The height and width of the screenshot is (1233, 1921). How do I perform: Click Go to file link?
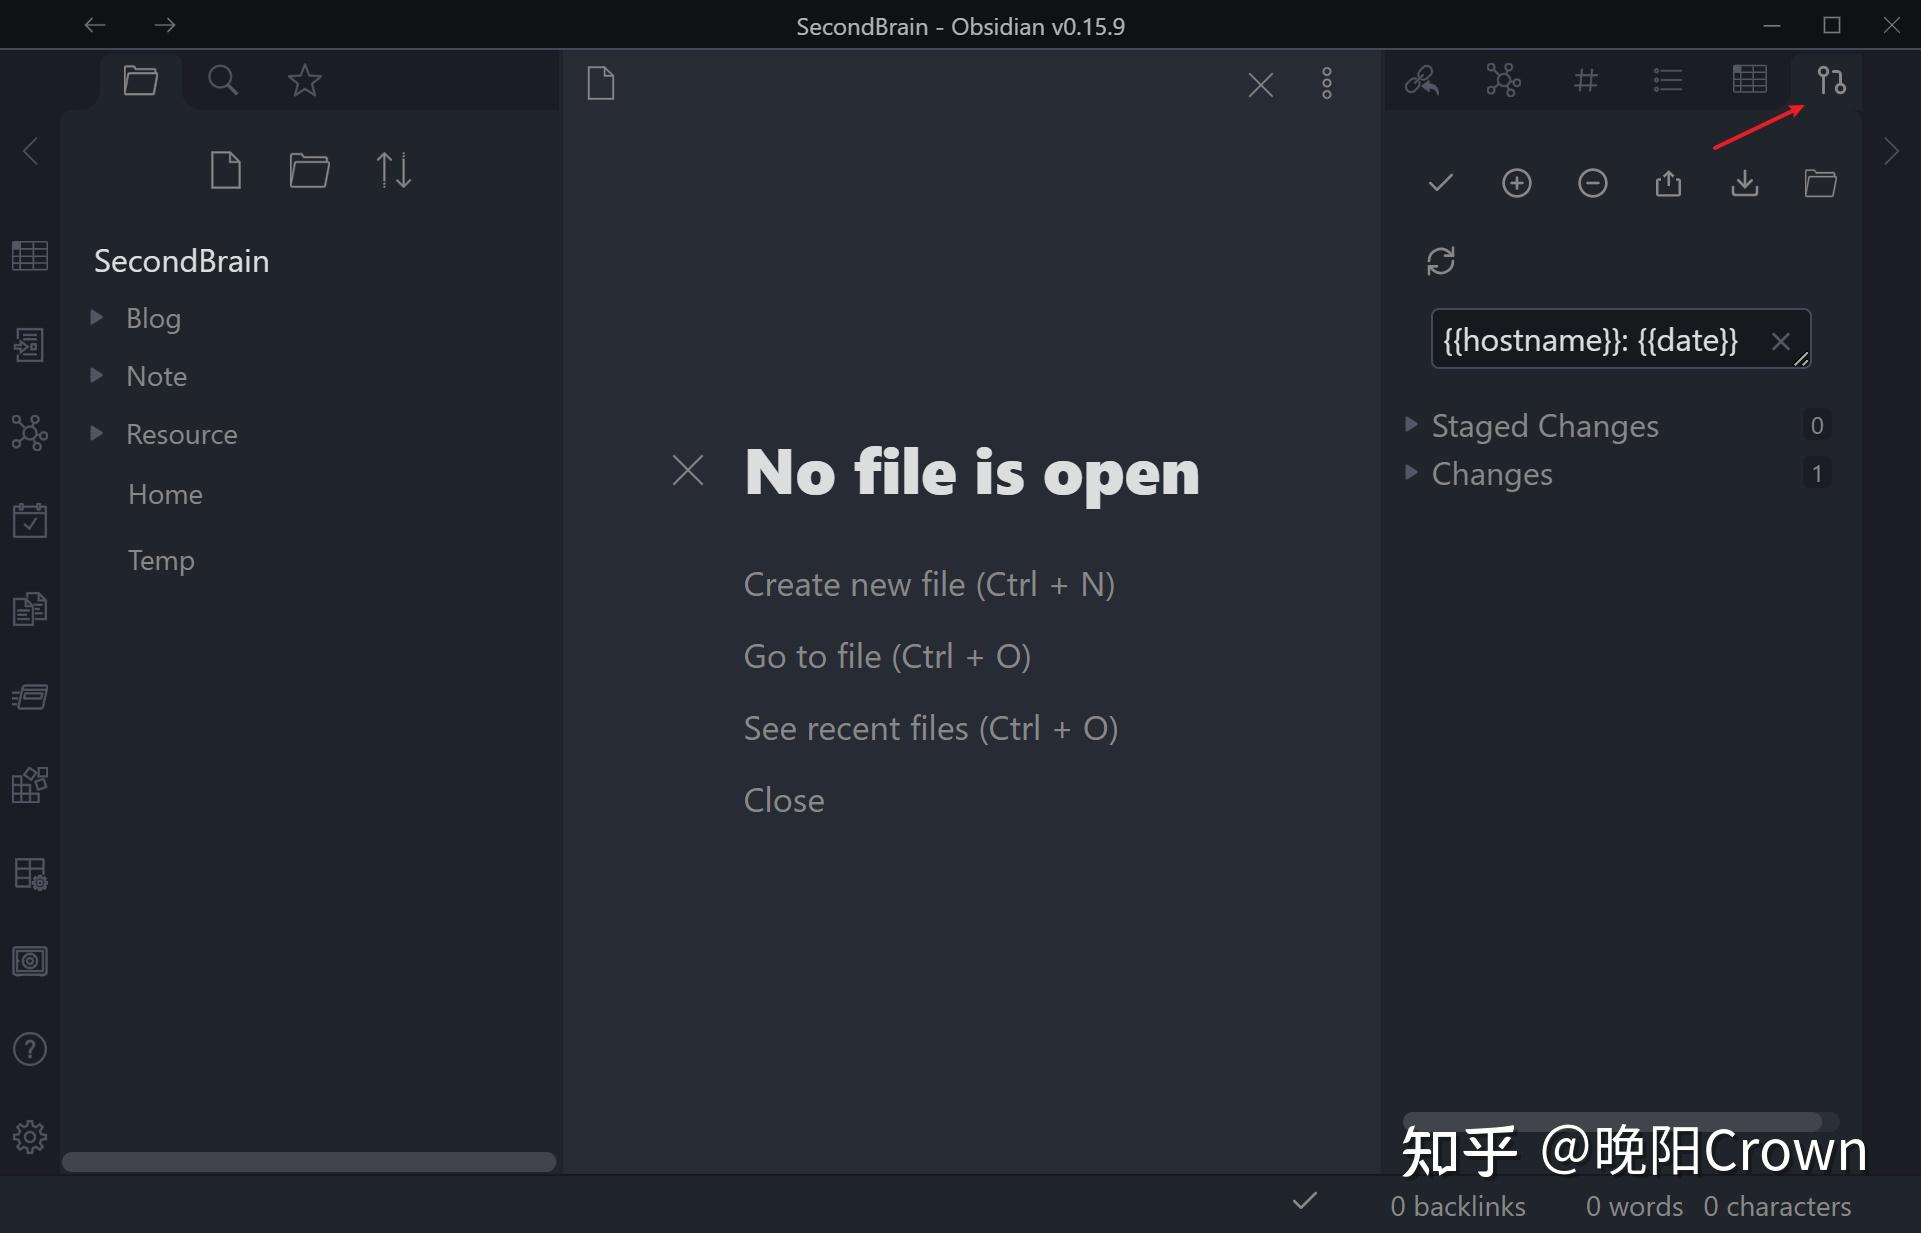click(x=886, y=656)
